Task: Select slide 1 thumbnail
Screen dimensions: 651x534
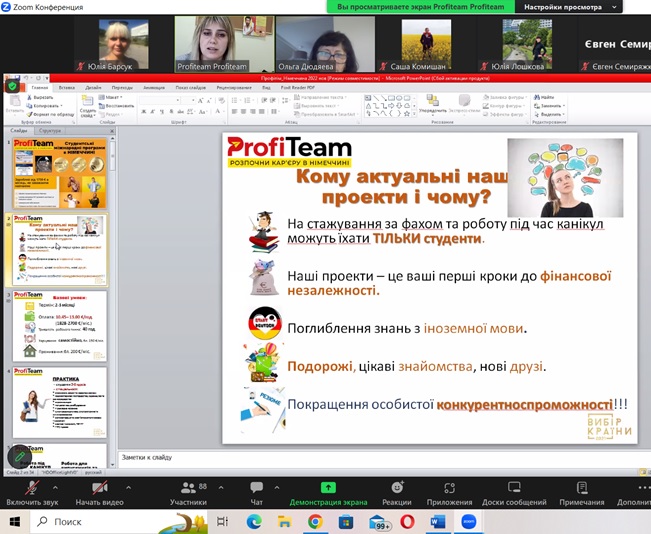Action: click(60, 174)
